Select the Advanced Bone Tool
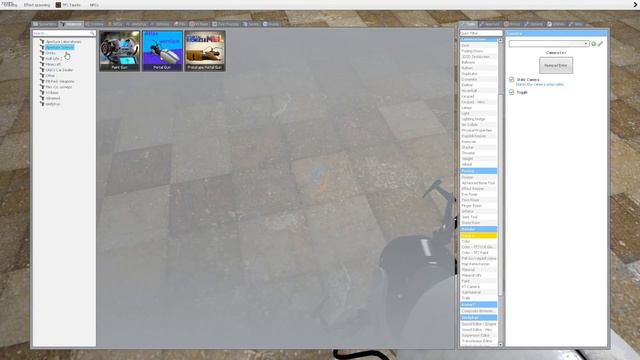 [478, 183]
